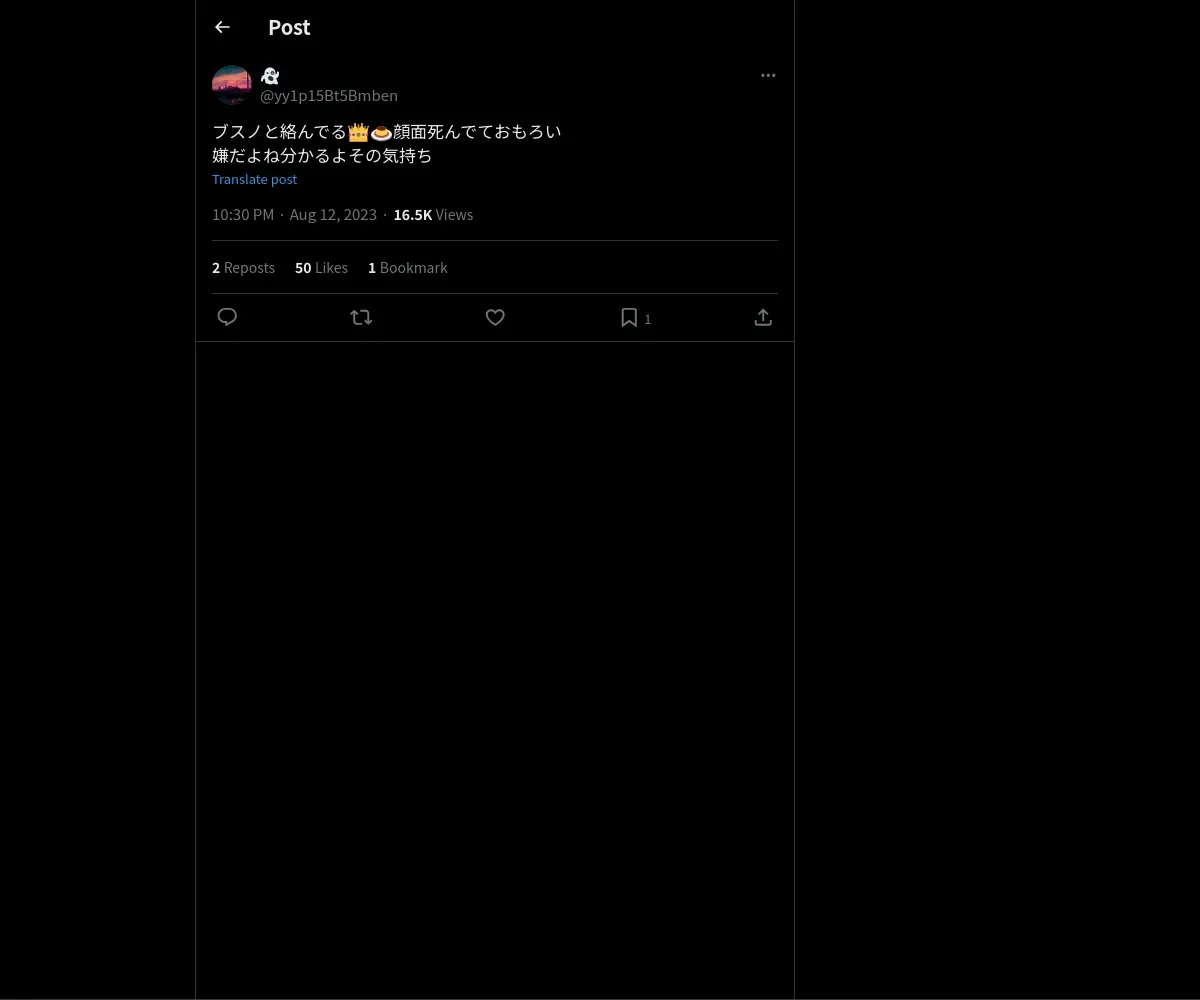Image resolution: width=1200 pixels, height=1000 pixels.
Task: Open the @yy1p15Bt5Bmben handle profile
Action: point(329,95)
